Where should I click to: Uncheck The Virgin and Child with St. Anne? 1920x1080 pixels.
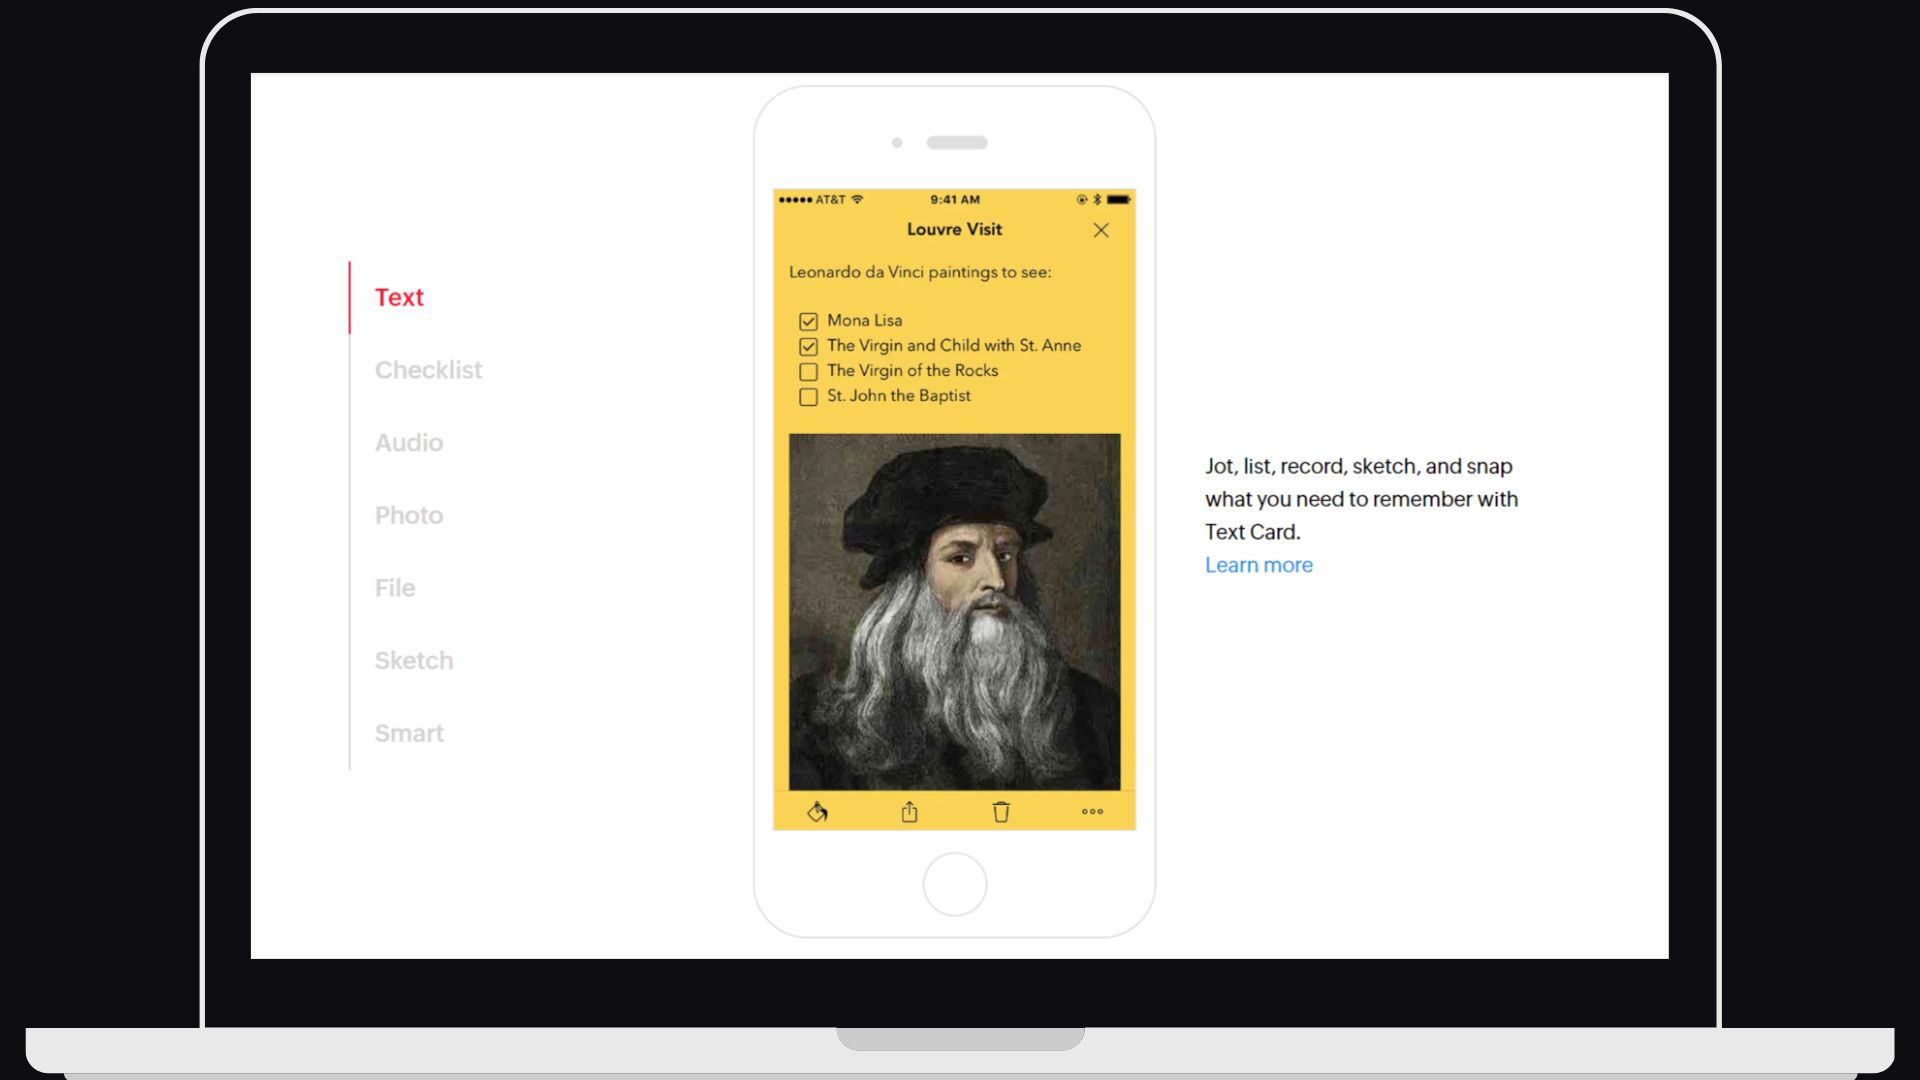point(808,346)
